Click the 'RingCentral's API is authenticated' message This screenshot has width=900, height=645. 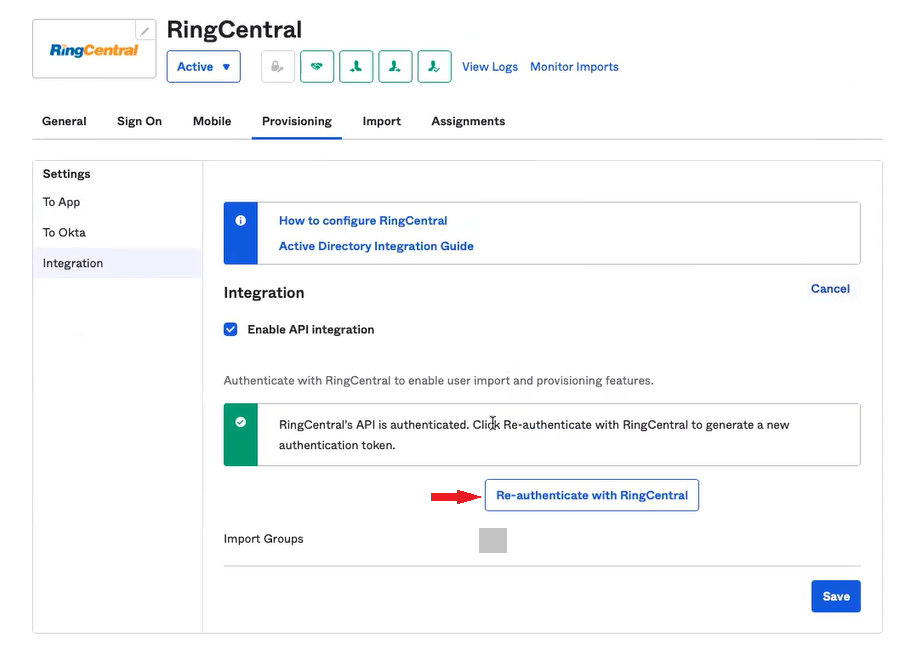(534, 435)
